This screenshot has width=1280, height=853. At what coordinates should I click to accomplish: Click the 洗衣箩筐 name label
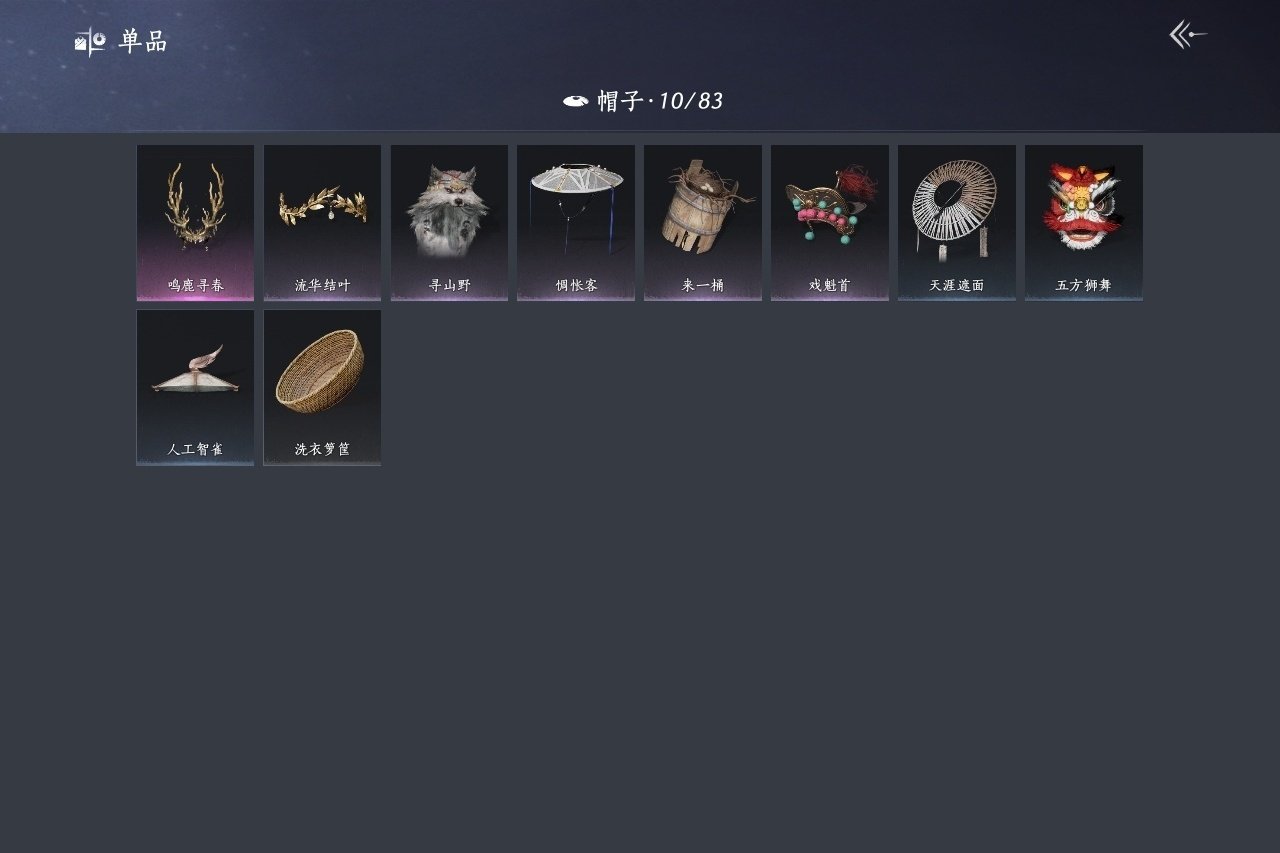323,450
